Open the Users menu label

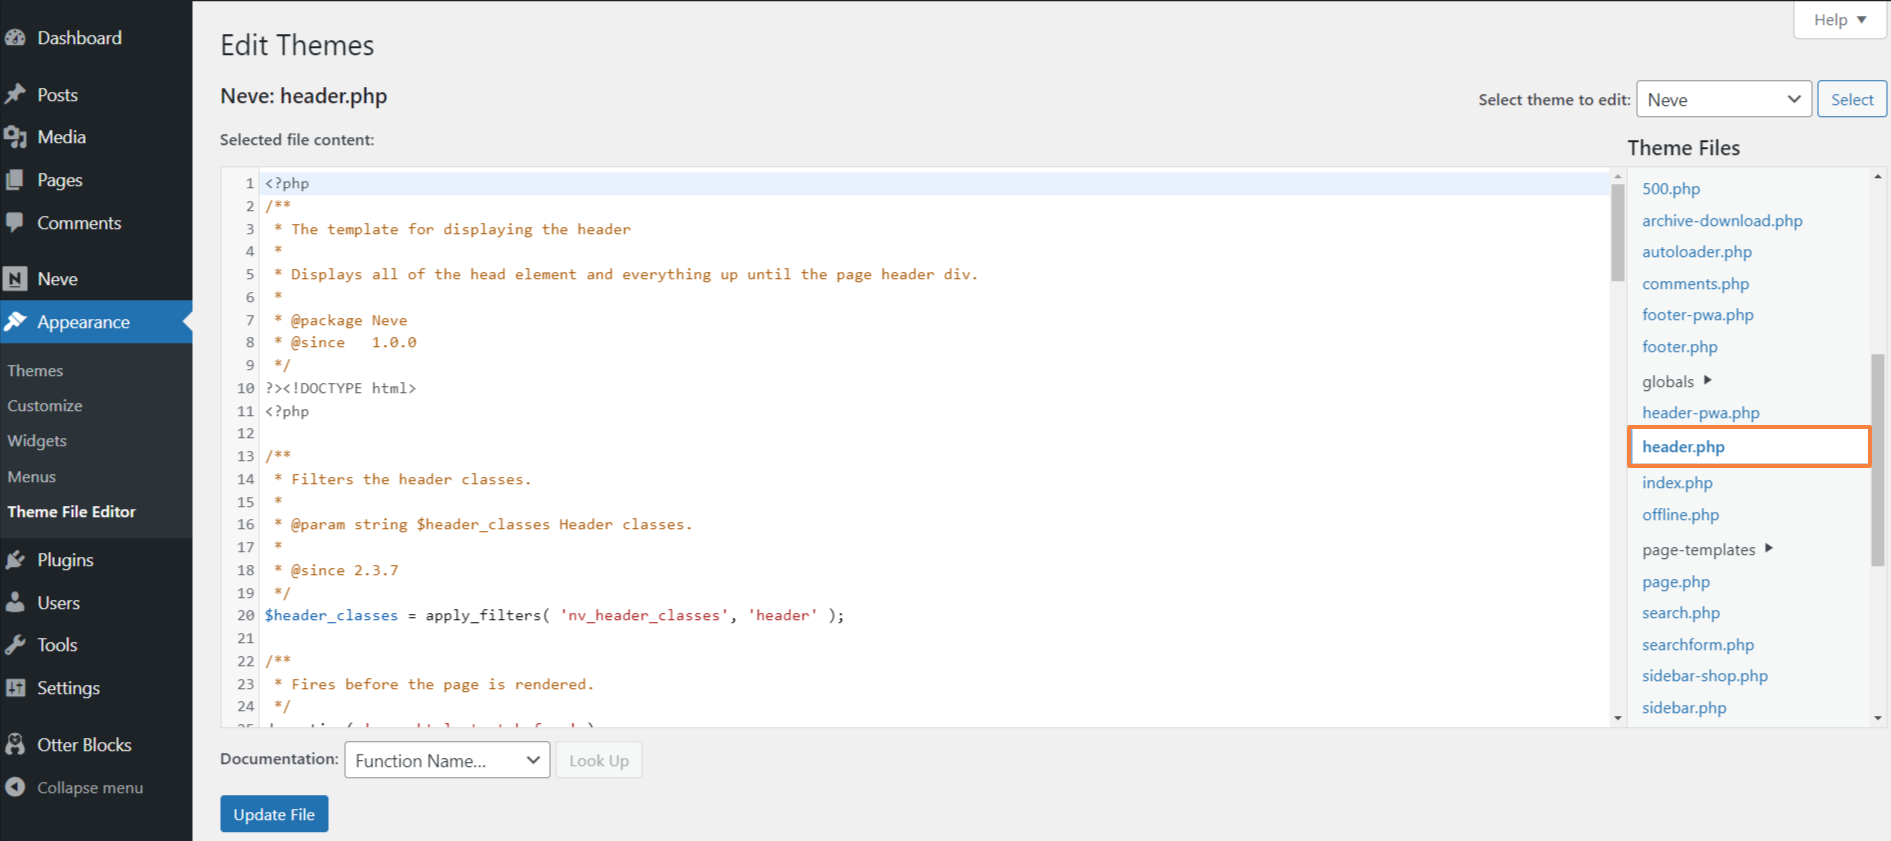pos(58,603)
